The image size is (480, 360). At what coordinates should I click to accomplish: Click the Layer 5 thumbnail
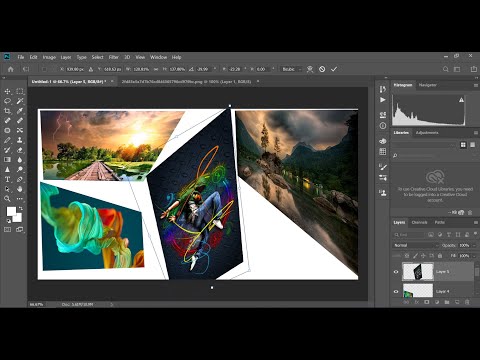pos(418,272)
